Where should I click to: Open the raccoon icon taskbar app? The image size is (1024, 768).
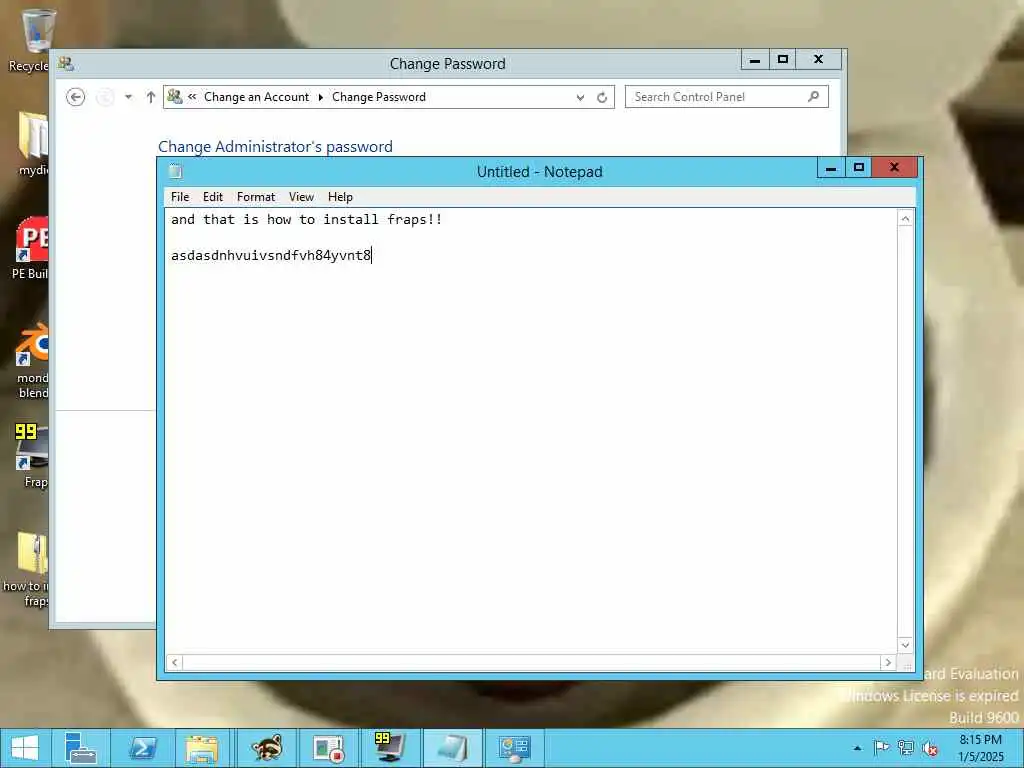(x=266, y=748)
